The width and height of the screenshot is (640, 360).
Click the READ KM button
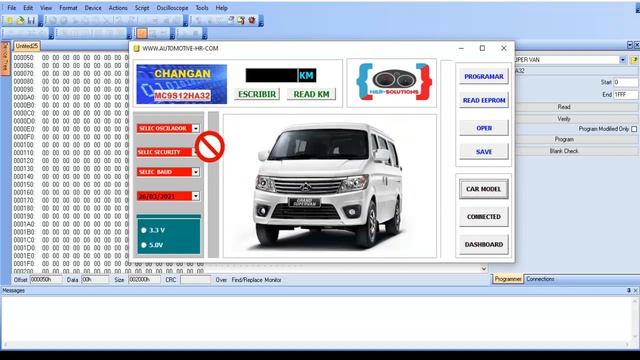(311, 94)
